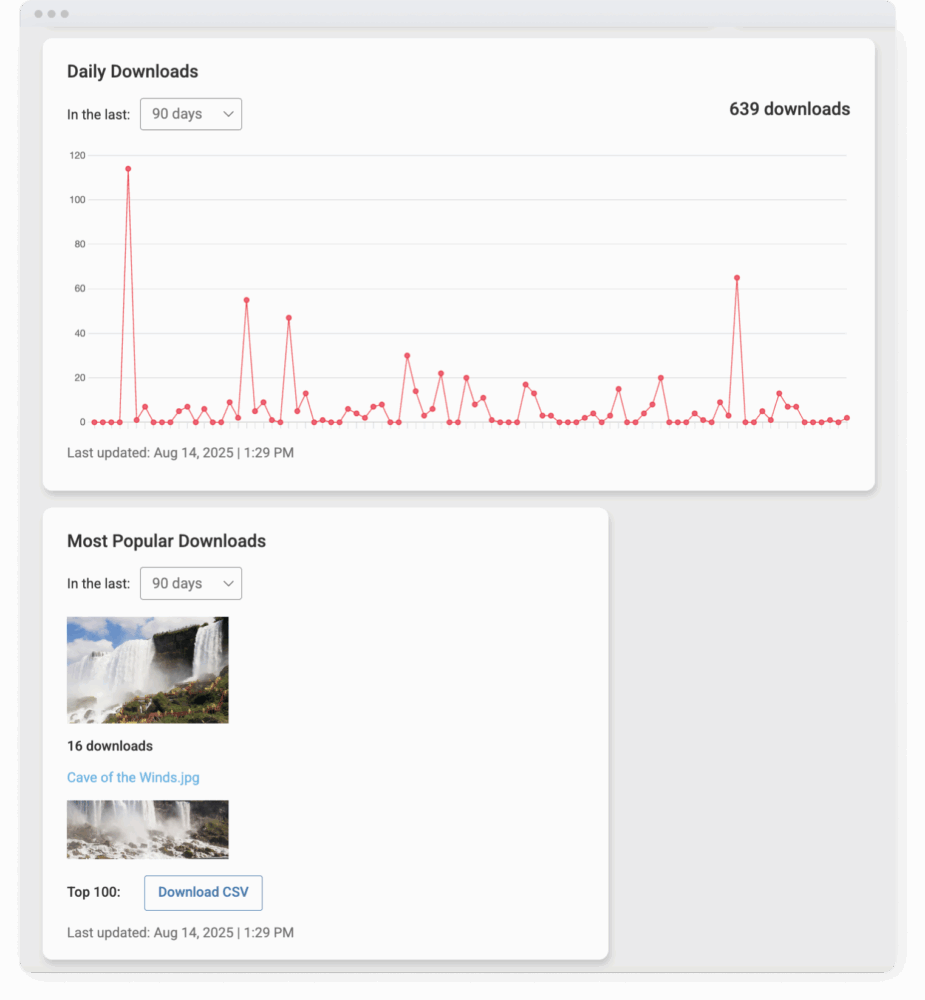Click the second waterfall thumbnail above Top 100

click(147, 829)
